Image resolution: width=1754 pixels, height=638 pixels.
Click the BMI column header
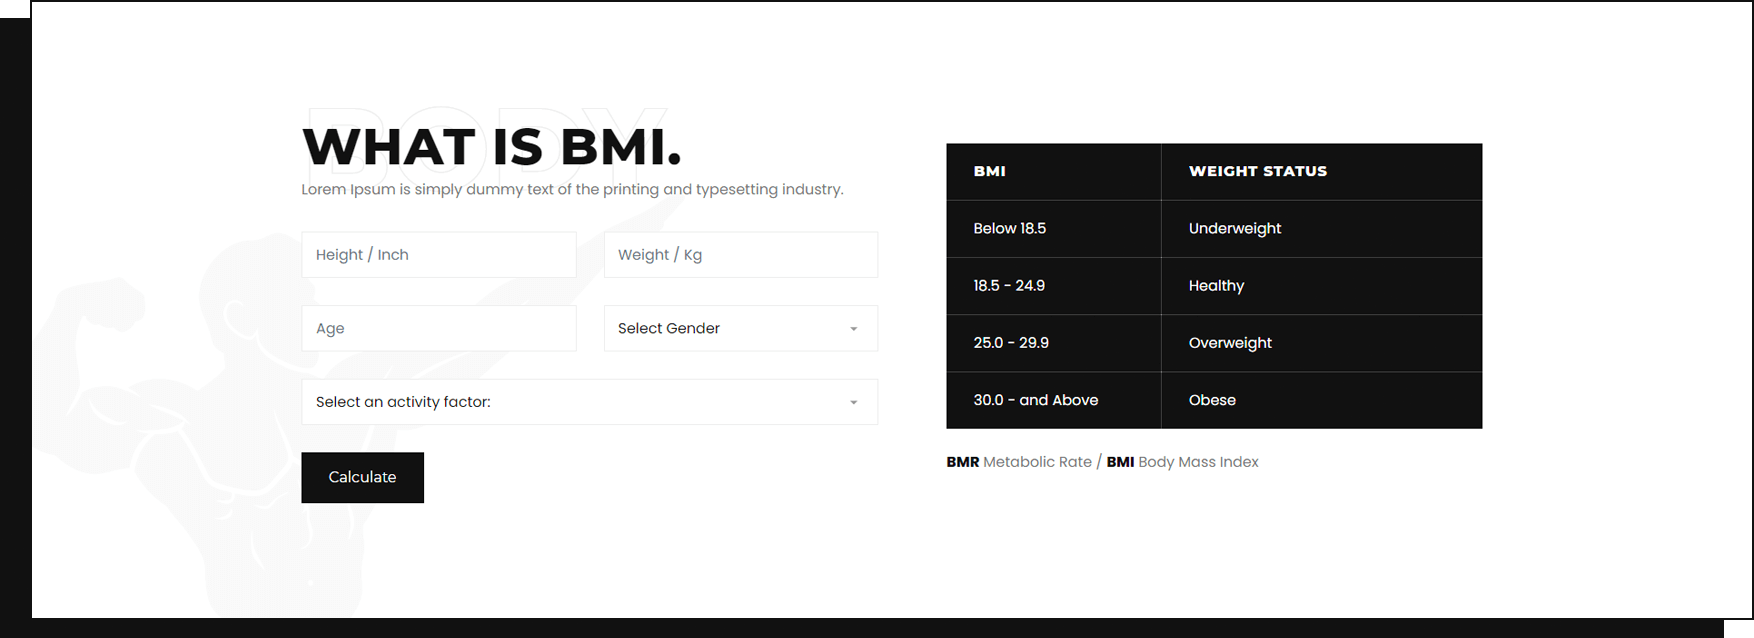pos(1054,172)
